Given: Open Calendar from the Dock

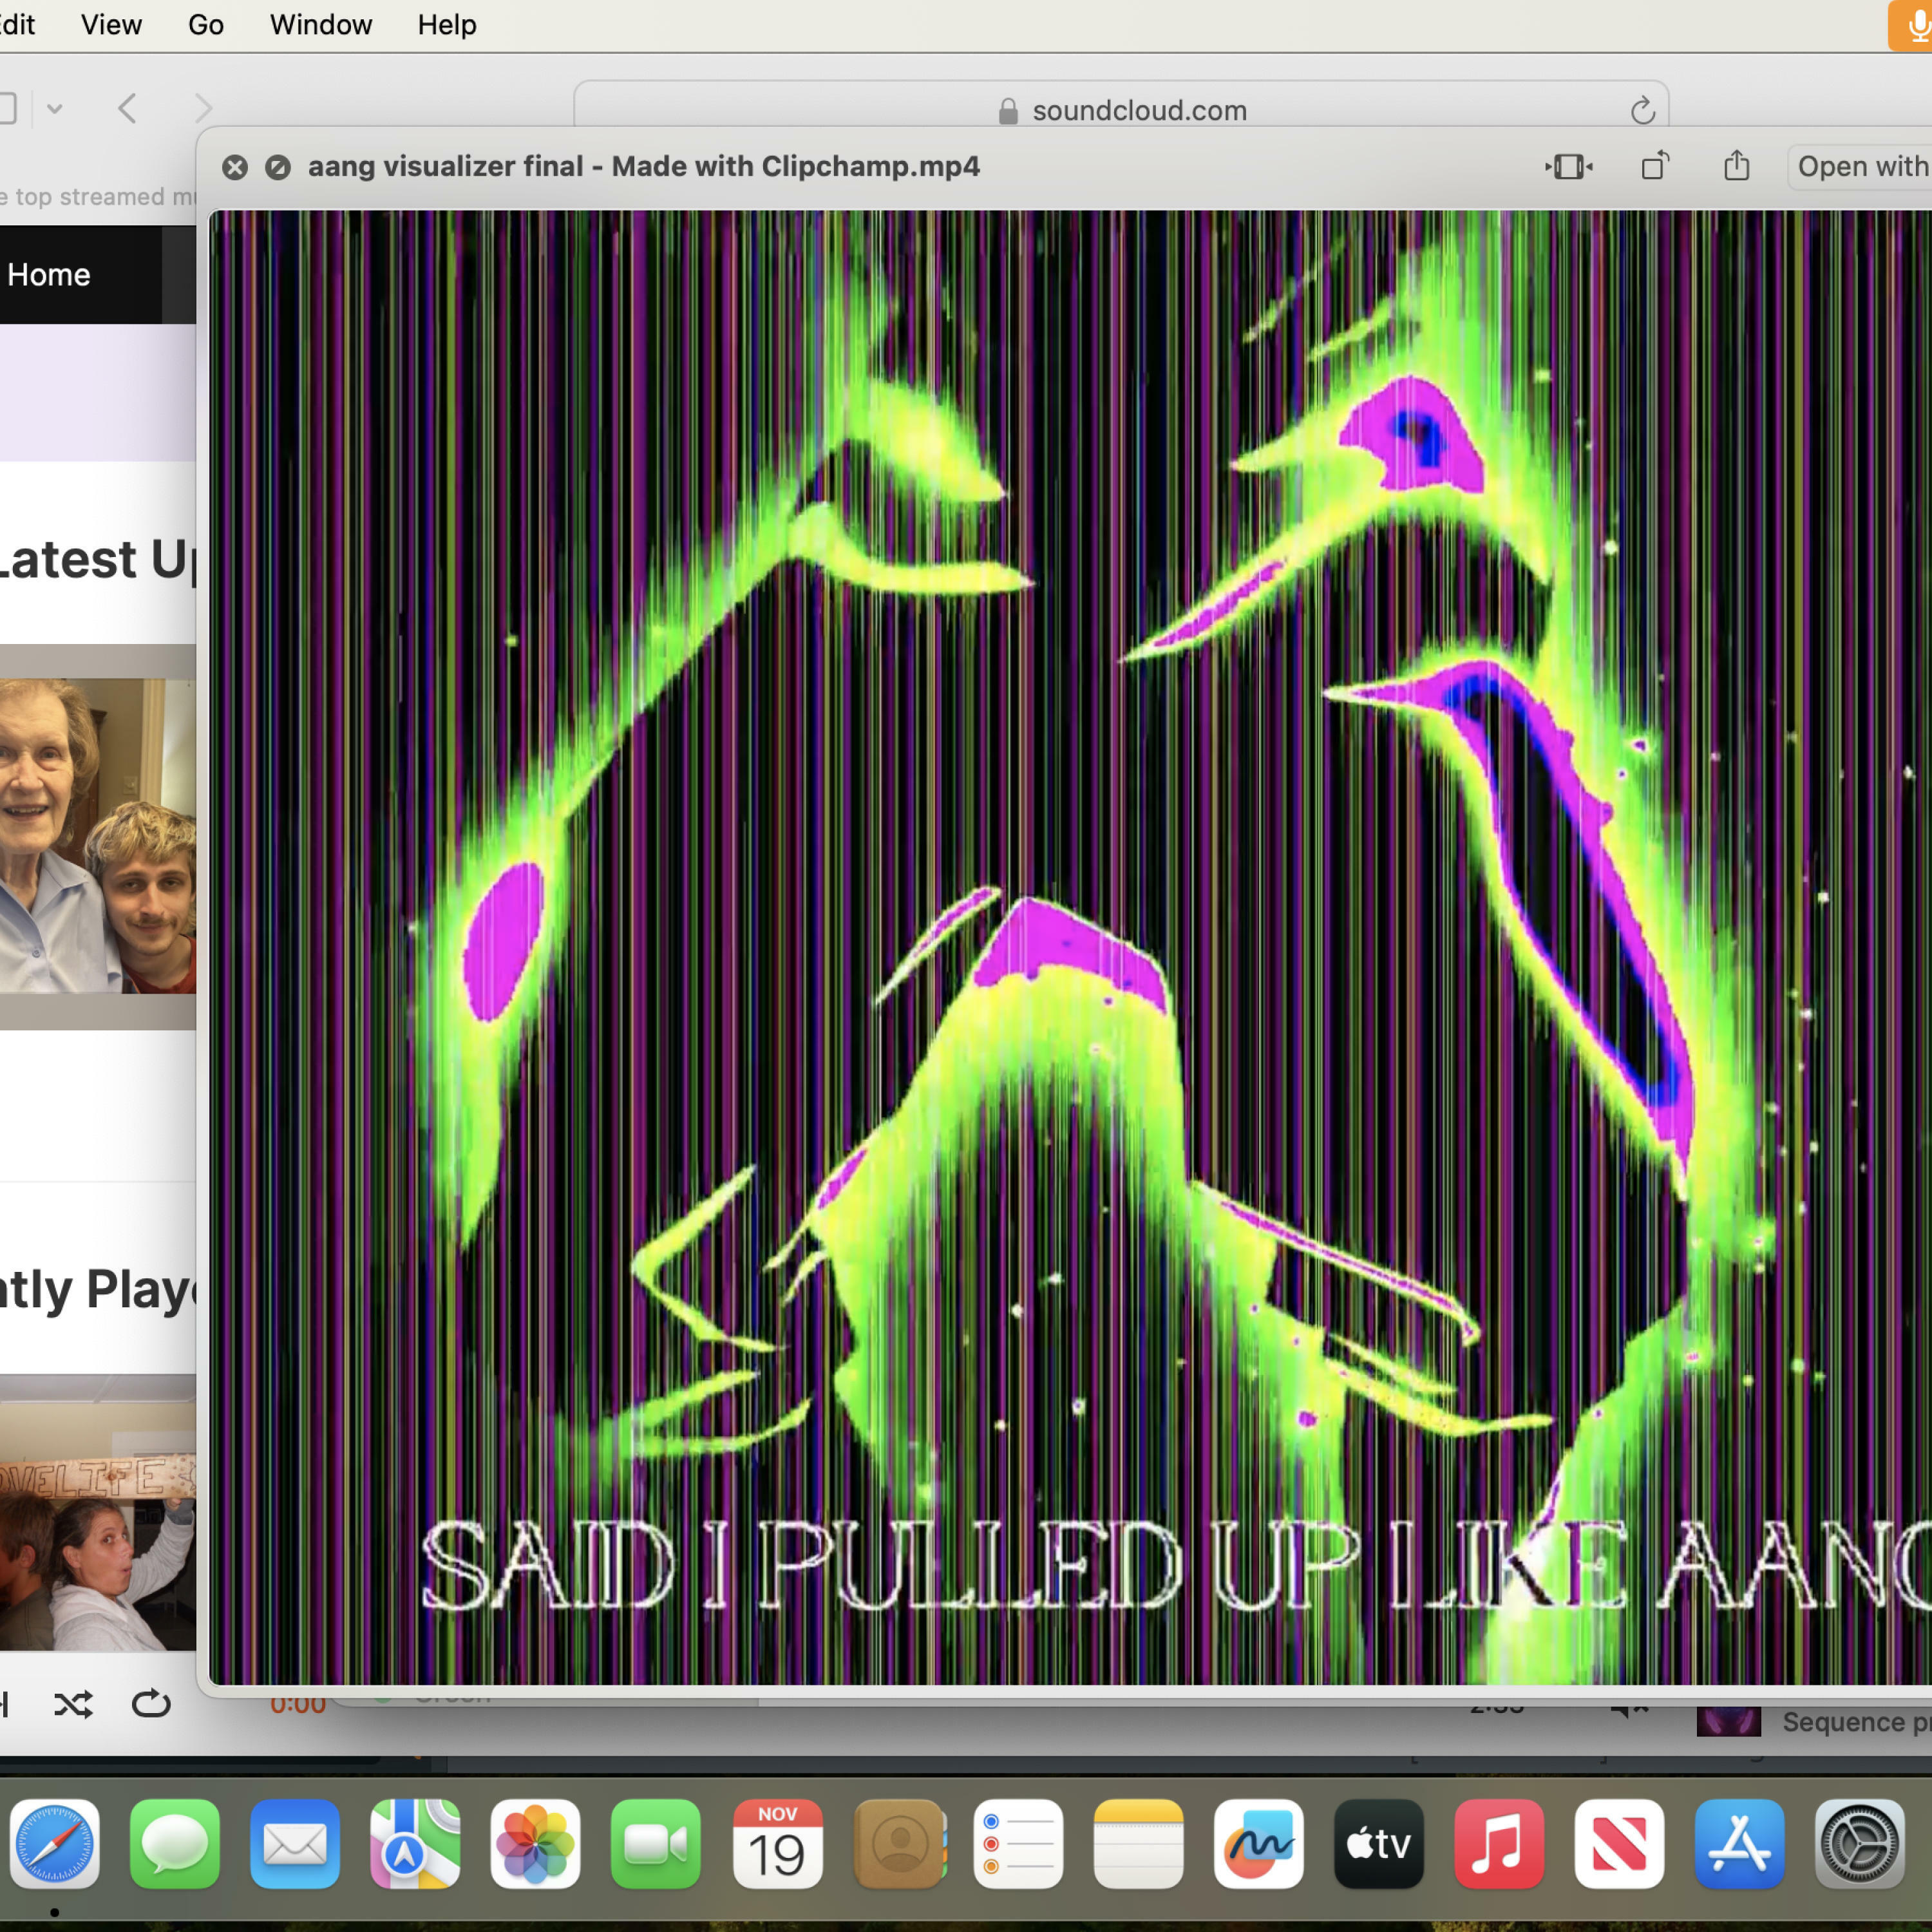Looking at the screenshot, I should 777,1844.
